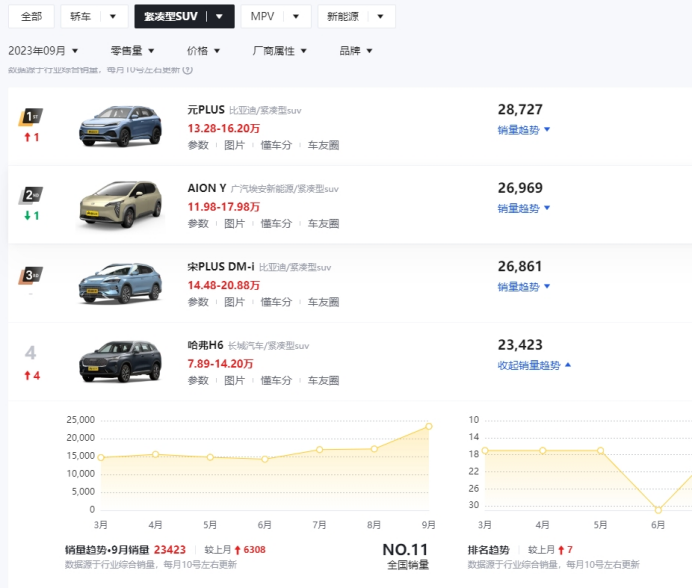Open 参数 for 元PLUS

pos(198,145)
